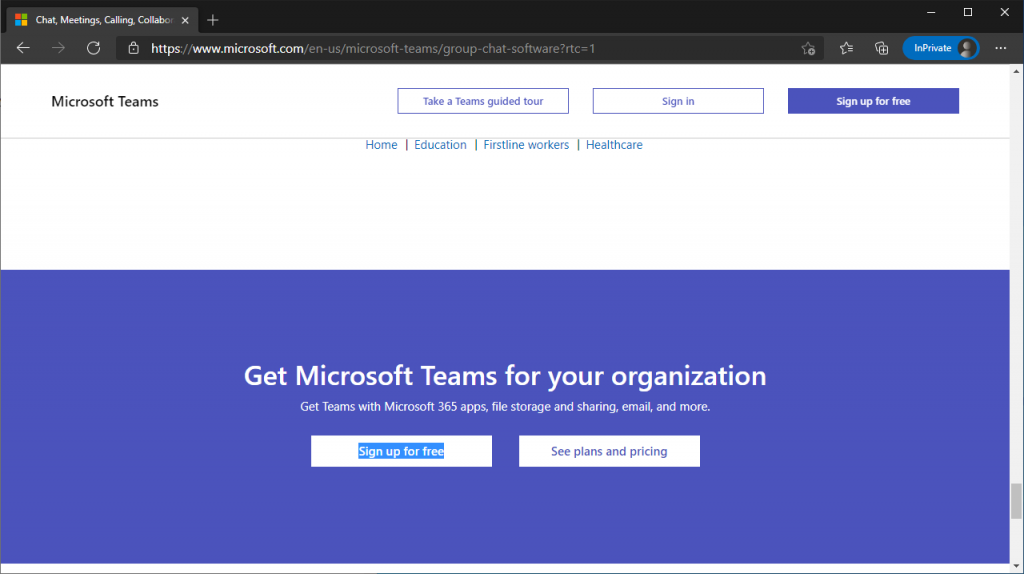Click highlighted Sign up for free in banner
The height and width of the screenshot is (574, 1024).
pos(401,451)
